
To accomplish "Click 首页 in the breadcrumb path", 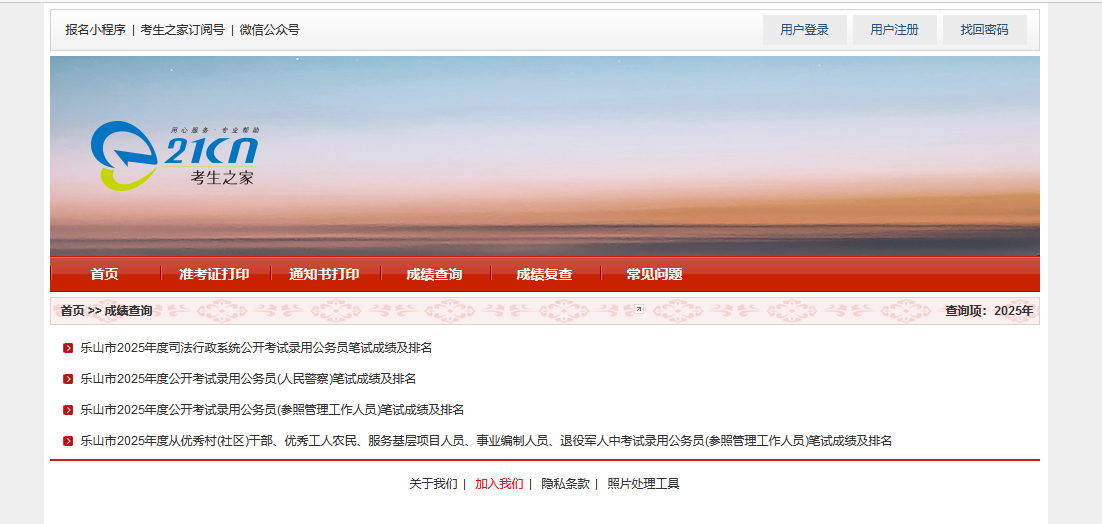I will 72,310.
